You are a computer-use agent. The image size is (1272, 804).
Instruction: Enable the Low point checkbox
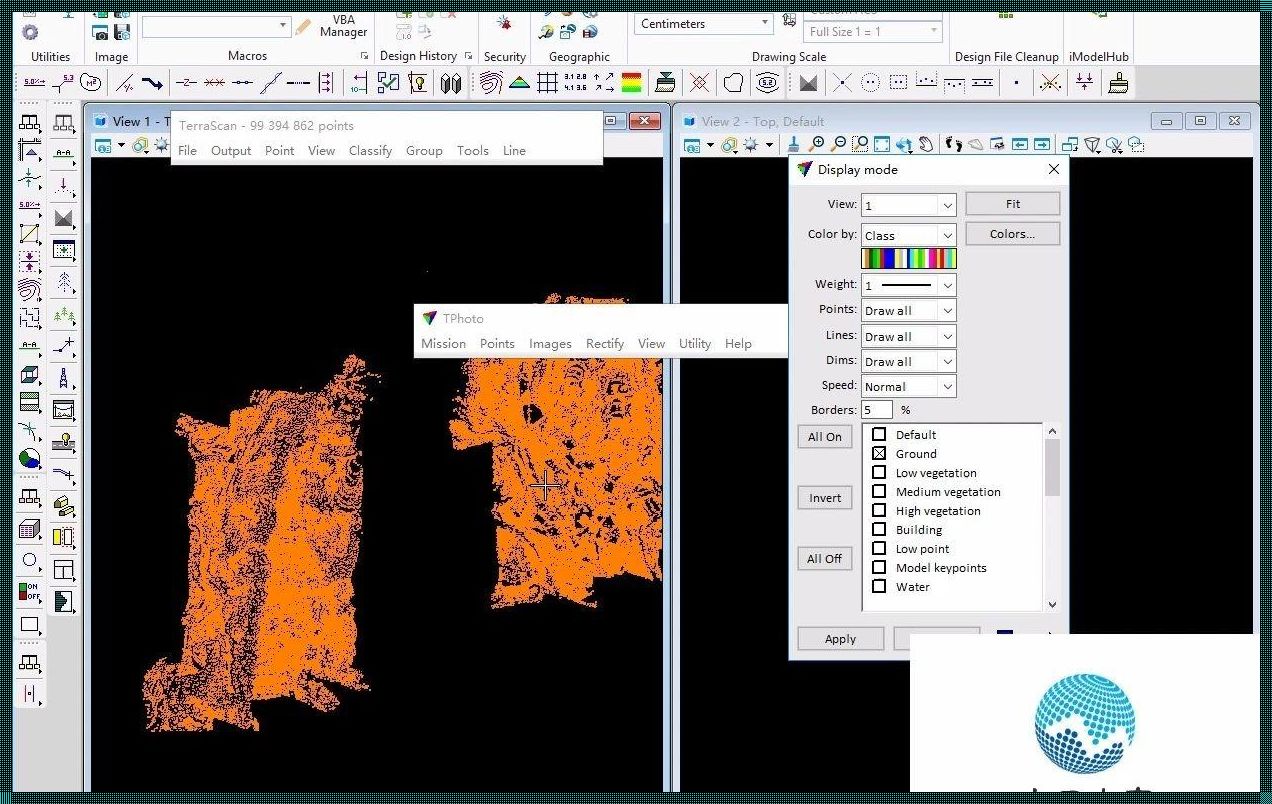879,548
